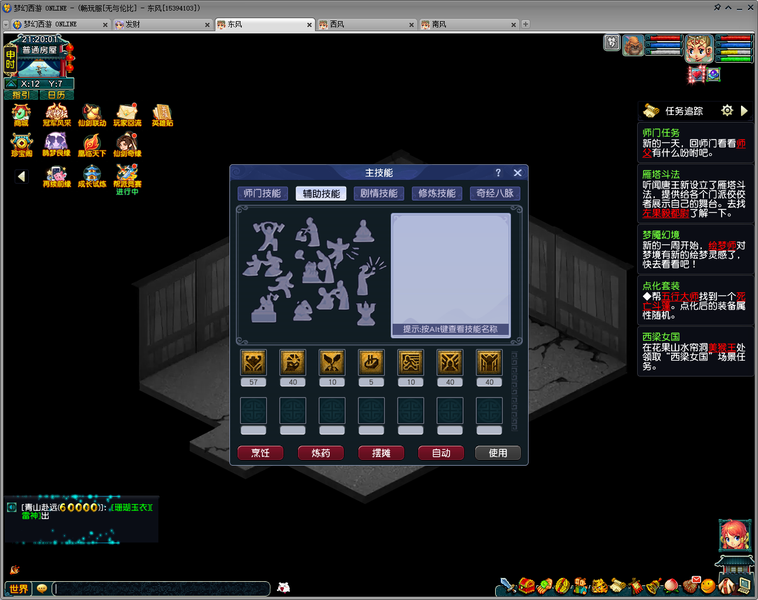This screenshot has height=600, width=758.
Task: Click the 世界 channel selector
Action: tap(18, 588)
